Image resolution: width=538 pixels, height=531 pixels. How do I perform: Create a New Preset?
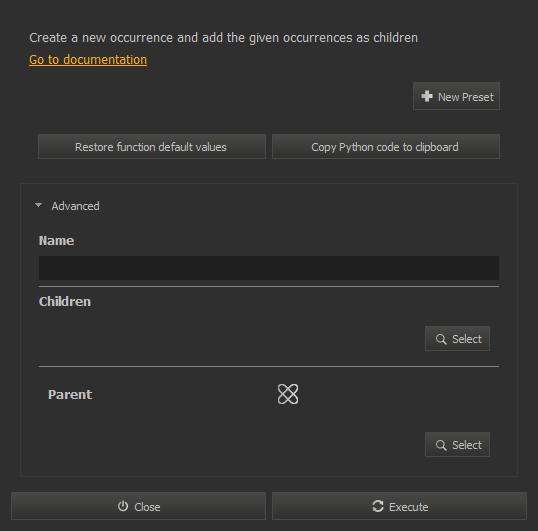click(456, 96)
